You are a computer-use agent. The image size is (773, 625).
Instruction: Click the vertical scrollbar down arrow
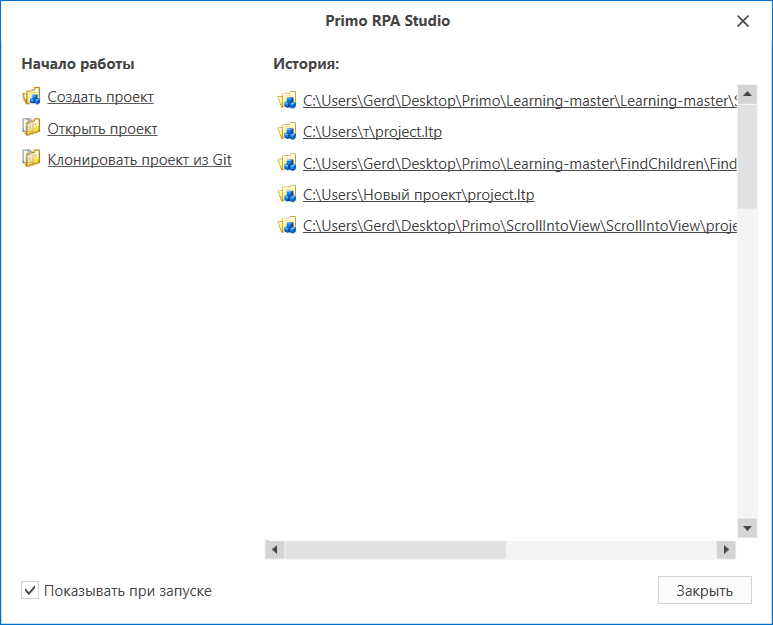747,528
